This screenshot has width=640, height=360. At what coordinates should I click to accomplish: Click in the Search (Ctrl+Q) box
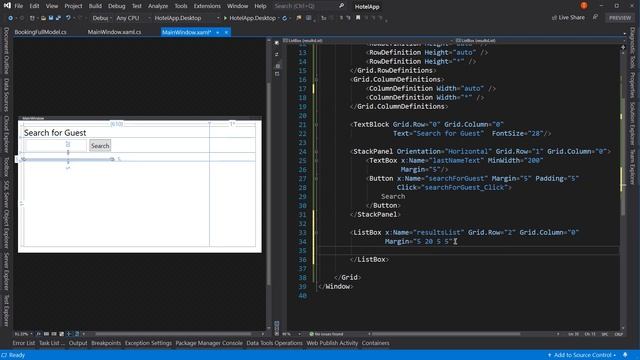(309, 6)
